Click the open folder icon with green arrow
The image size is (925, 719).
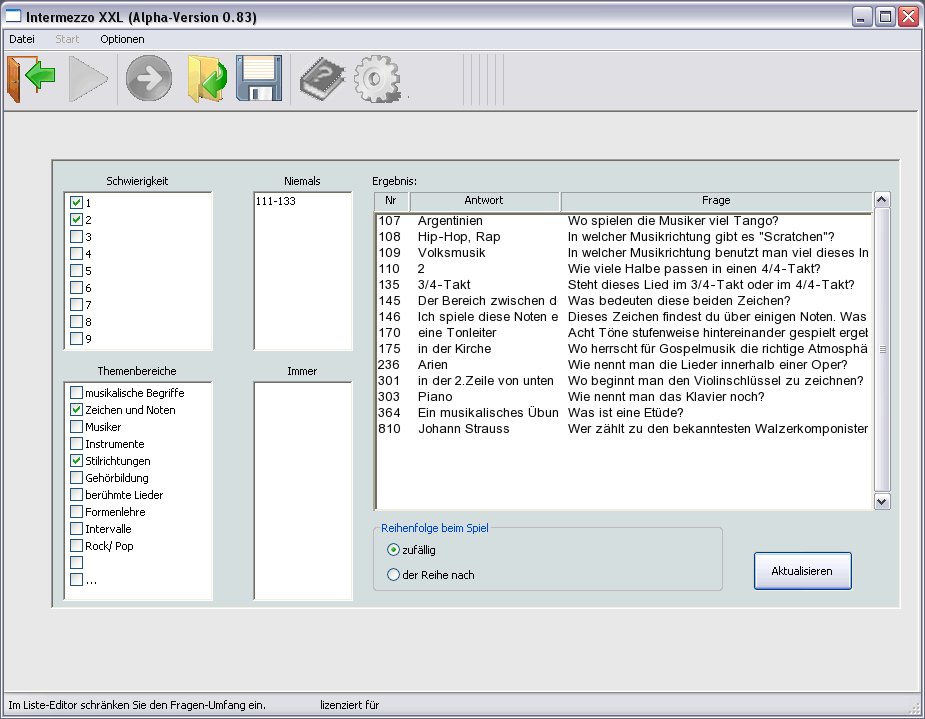tap(206, 78)
